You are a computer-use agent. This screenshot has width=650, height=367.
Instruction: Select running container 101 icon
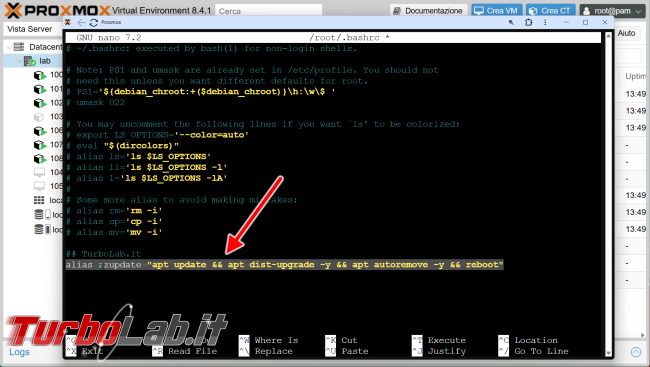click(39, 89)
